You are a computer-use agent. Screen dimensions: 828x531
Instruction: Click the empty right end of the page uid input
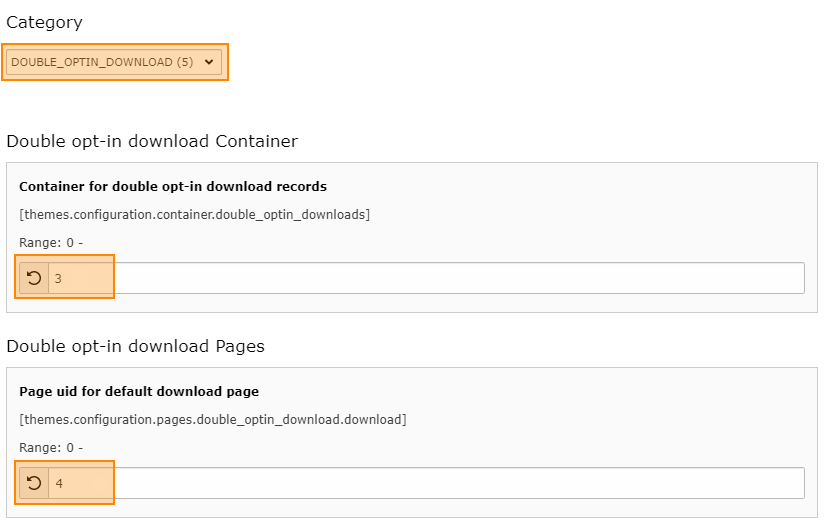tap(739, 483)
